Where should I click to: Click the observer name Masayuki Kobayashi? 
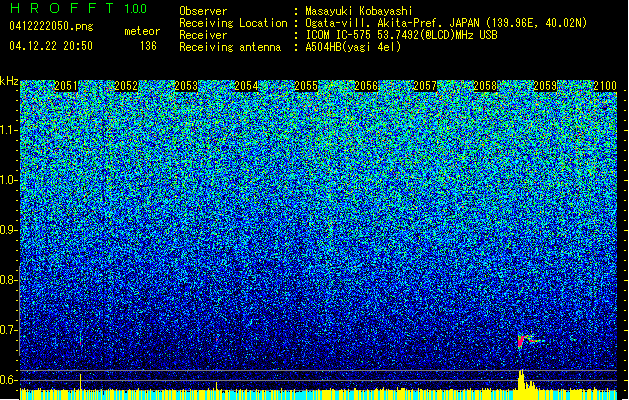coord(359,11)
